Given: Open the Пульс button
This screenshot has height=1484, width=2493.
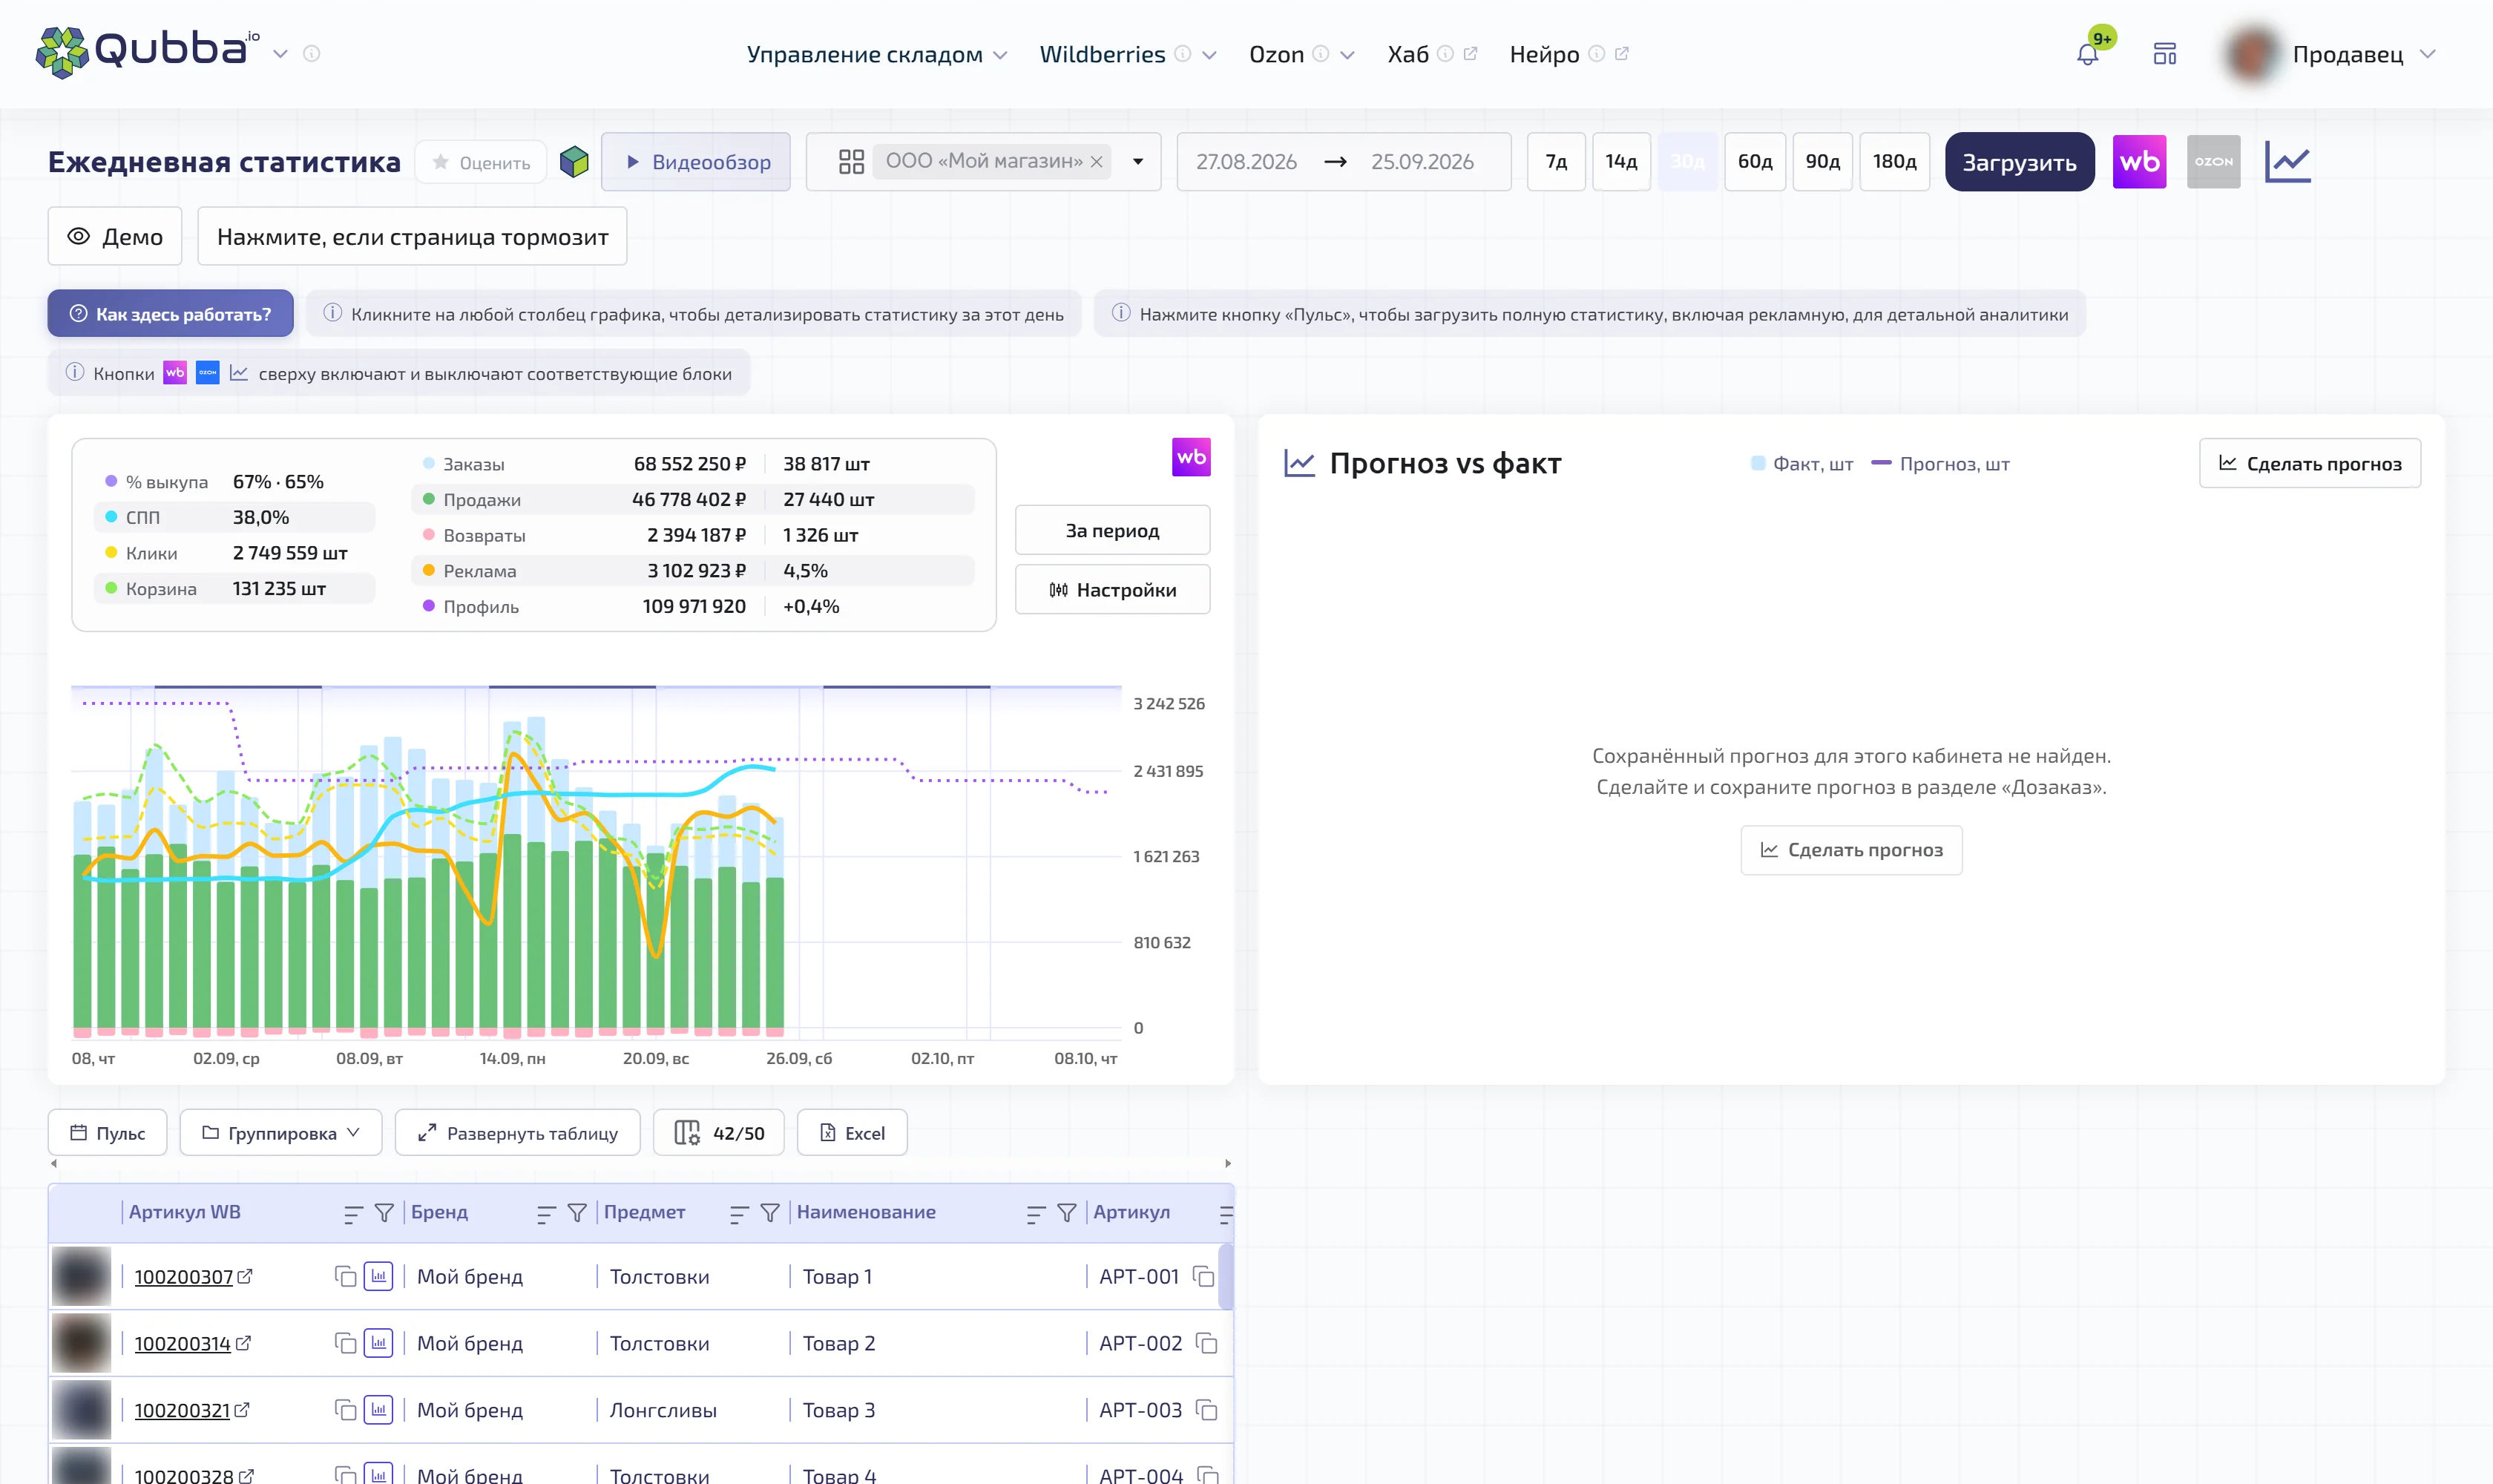Looking at the screenshot, I should click(108, 1133).
